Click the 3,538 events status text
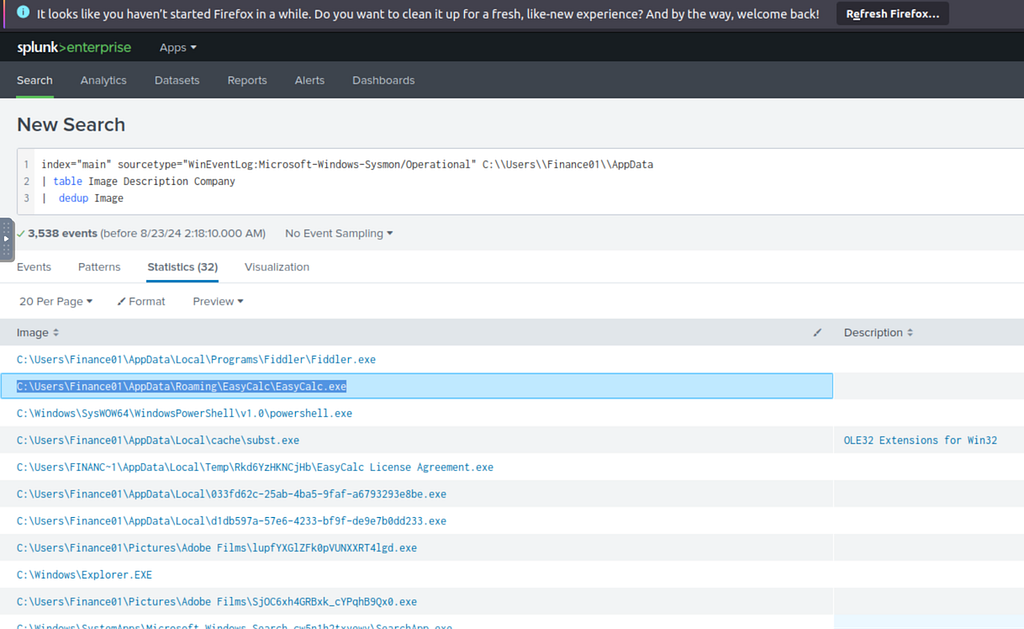The image size is (1024, 629). (x=63, y=233)
